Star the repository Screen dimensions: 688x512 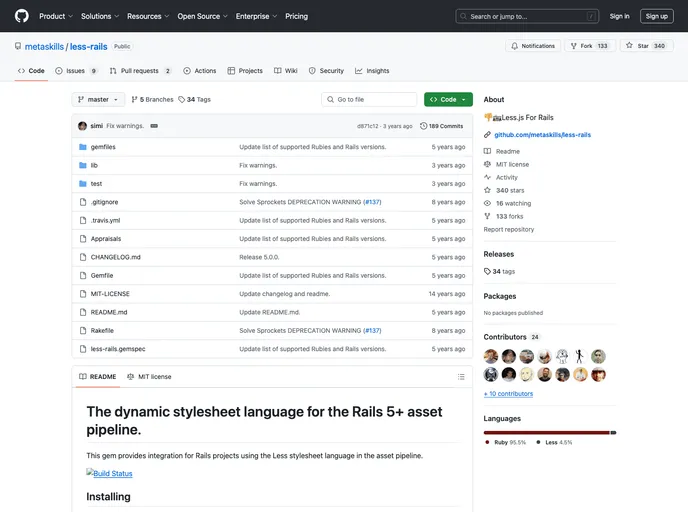[646, 46]
